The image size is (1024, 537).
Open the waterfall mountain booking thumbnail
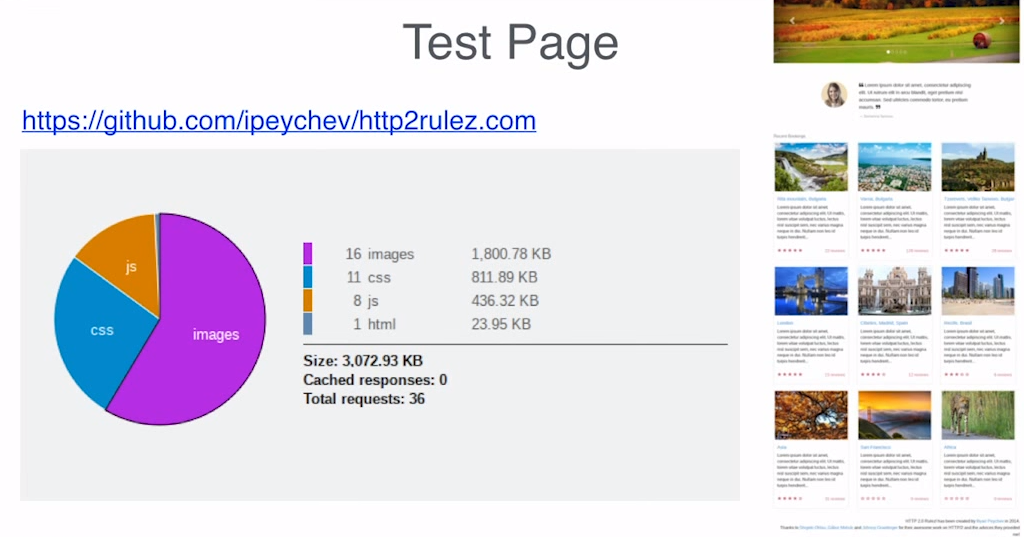811,167
